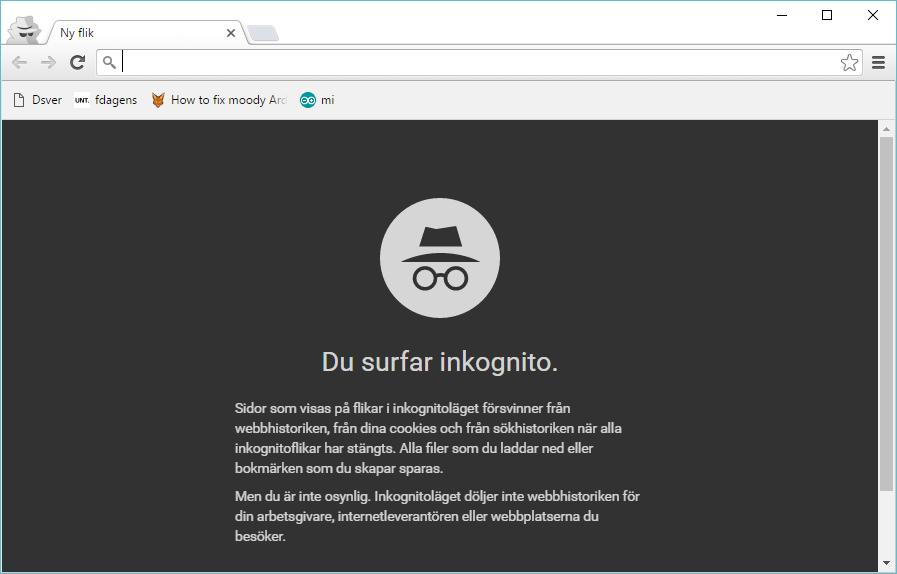This screenshot has height=574, width=897.
Task: Bookmark this page with the star icon
Action: click(850, 62)
